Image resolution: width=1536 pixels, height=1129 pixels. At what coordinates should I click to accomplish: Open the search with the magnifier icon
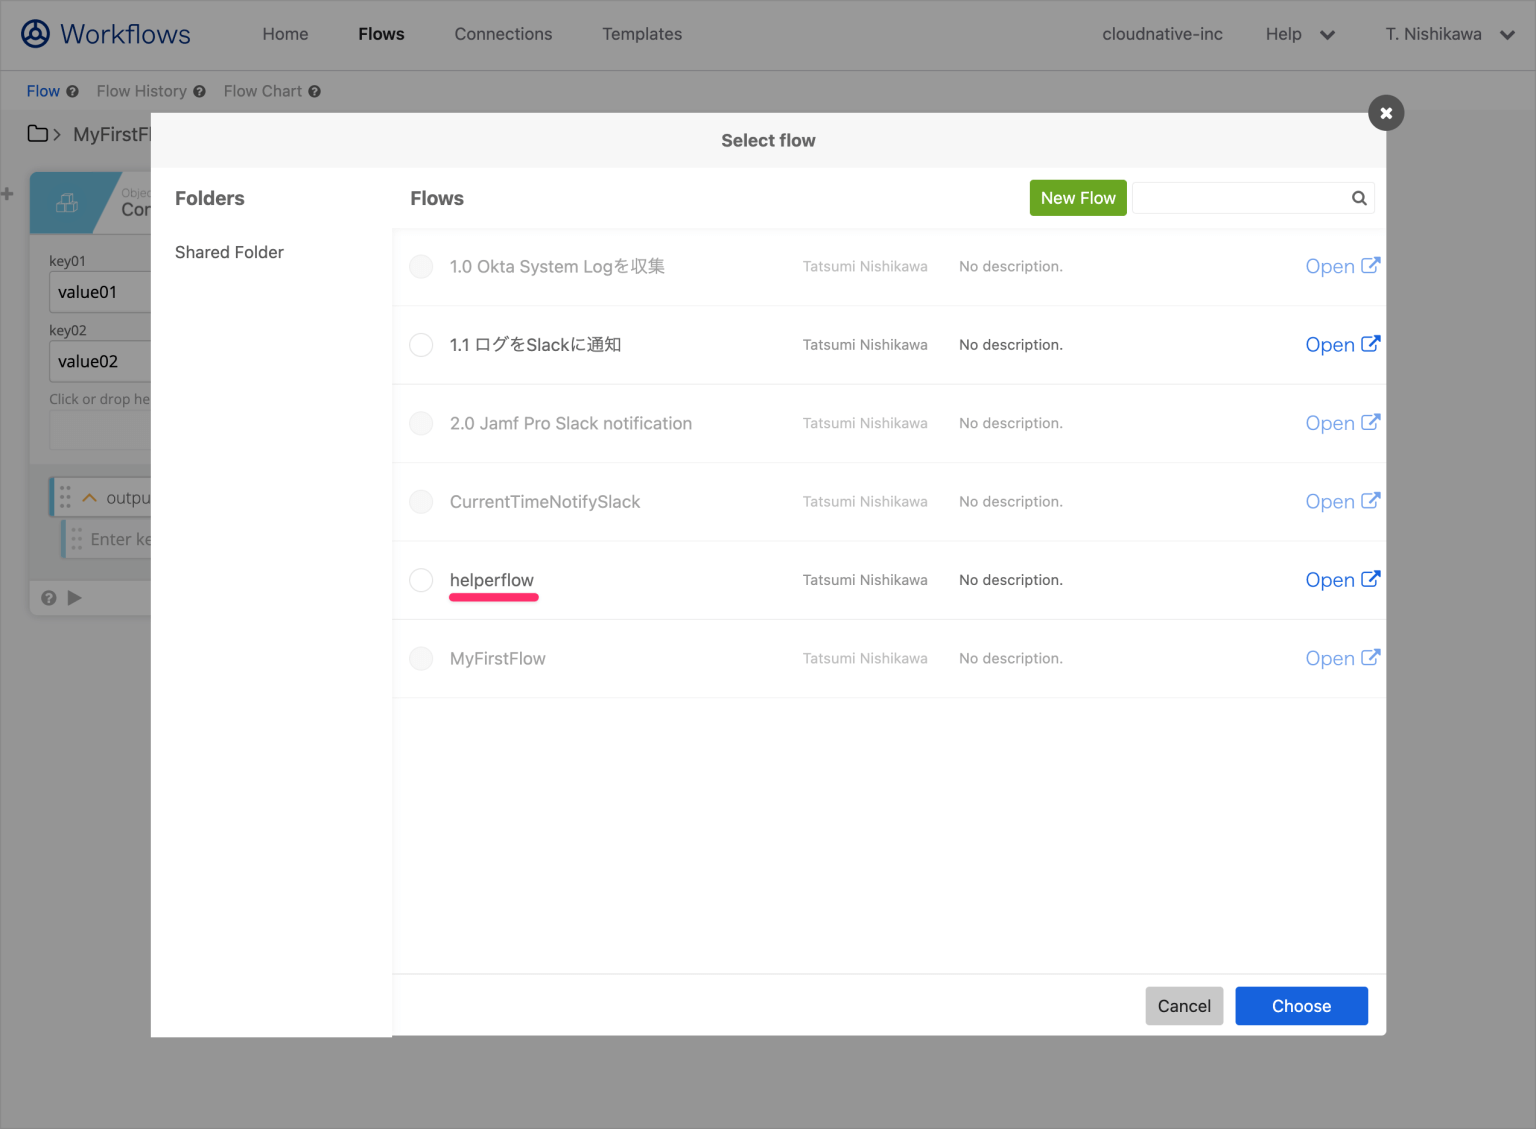[x=1358, y=198]
